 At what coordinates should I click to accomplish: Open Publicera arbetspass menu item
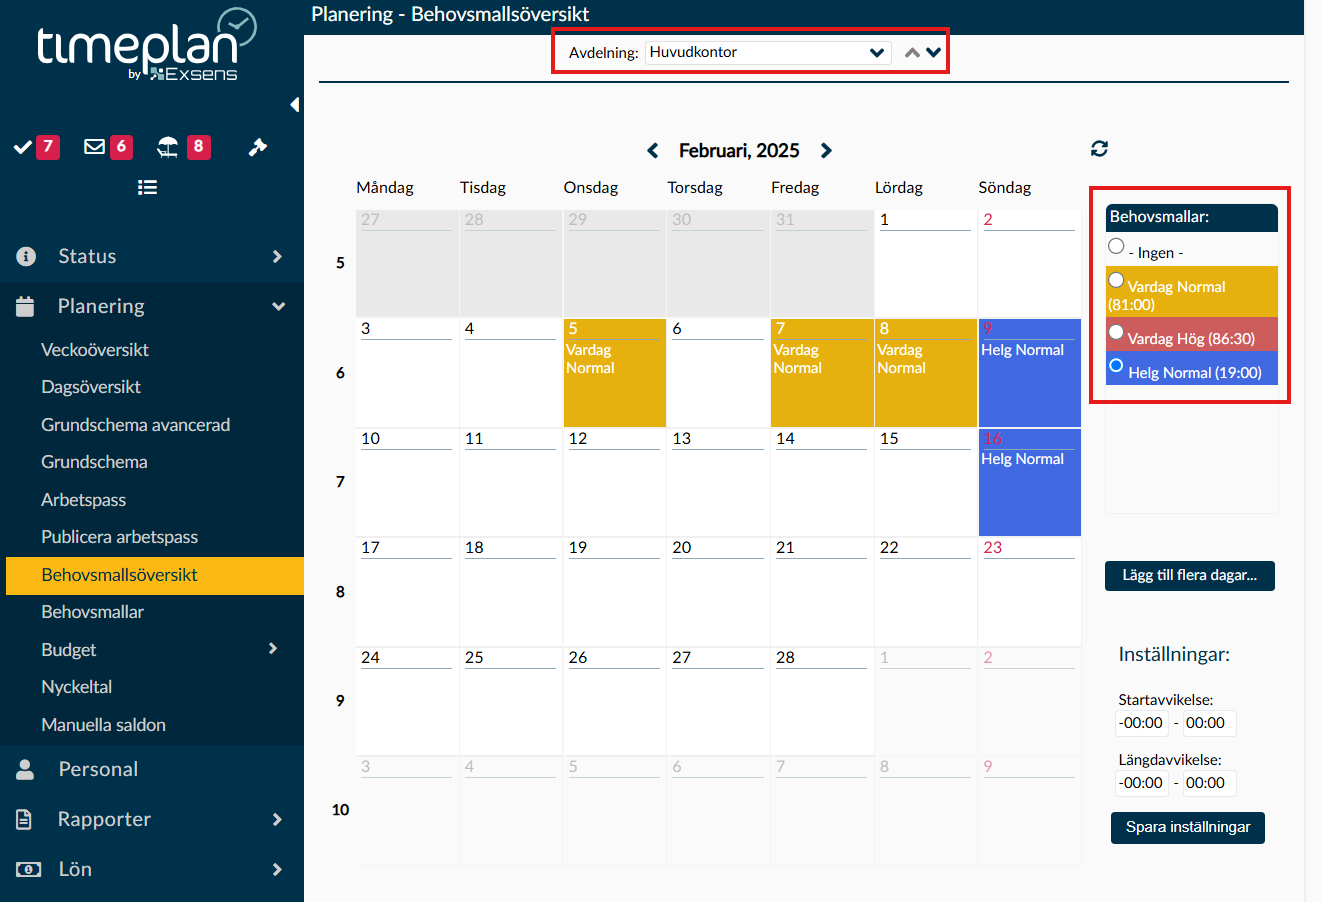pos(119,537)
